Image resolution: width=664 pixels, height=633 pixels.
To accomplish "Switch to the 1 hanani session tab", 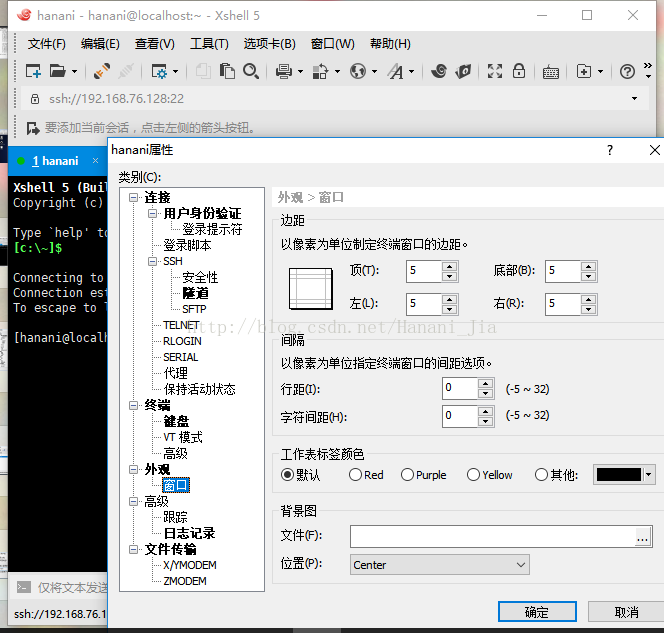I will pos(55,161).
